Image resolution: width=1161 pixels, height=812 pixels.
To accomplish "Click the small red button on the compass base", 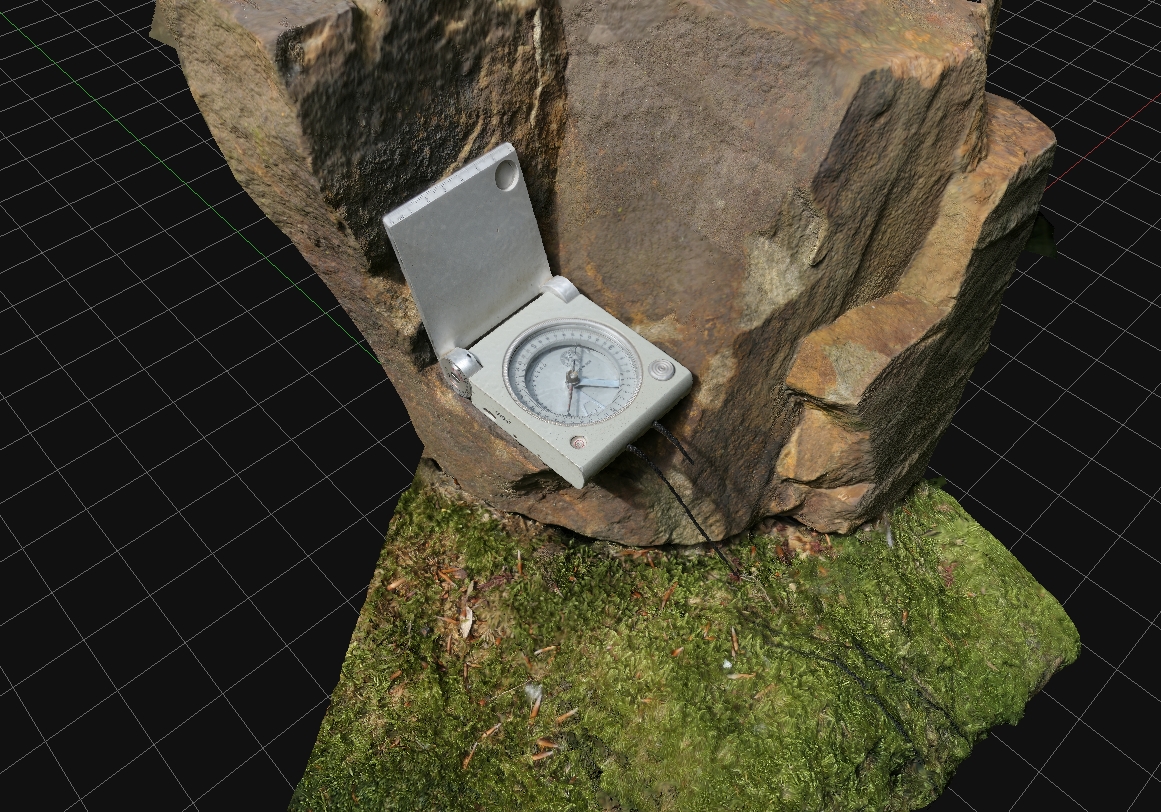I will coord(578,441).
